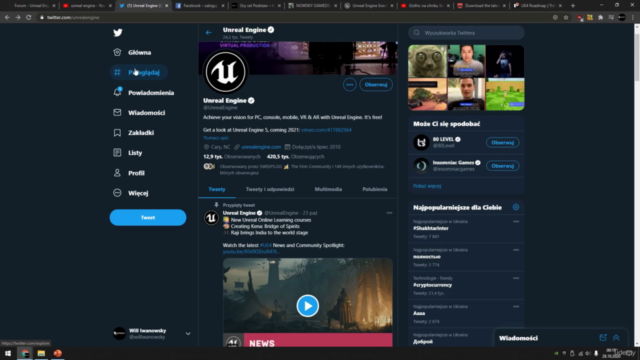Viewport: 640px width, 360px height.
Task: Open 12,9 tys. Obserwowanych following list
Action: (x=231, y=156)
